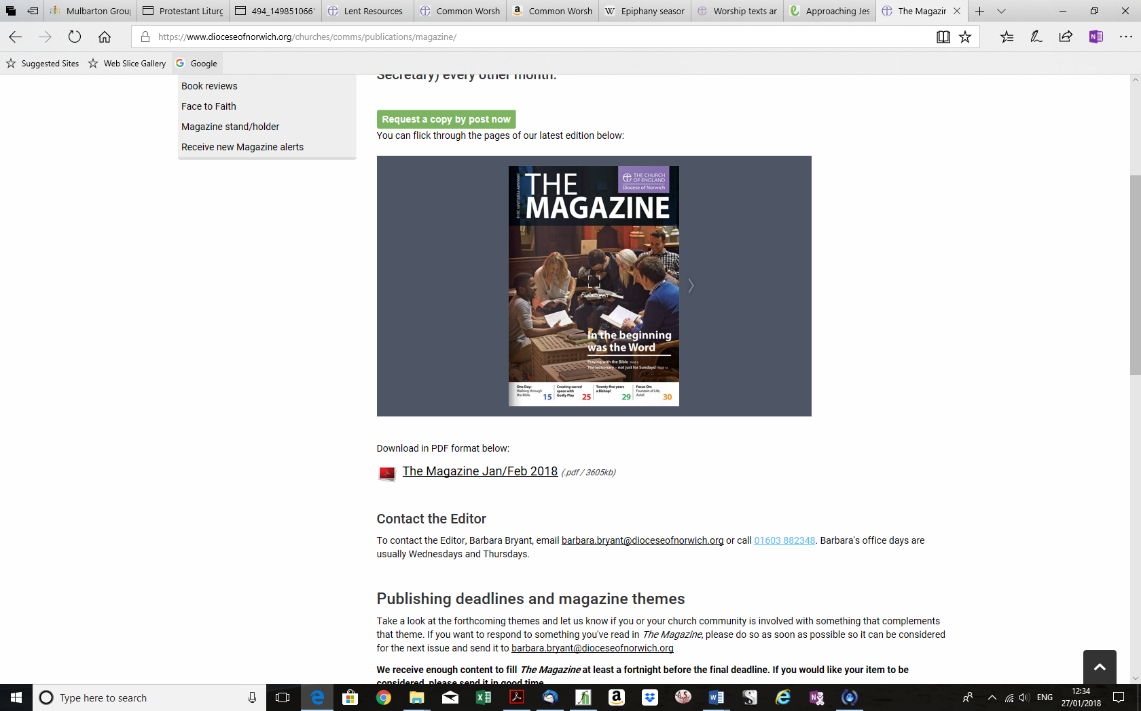1141x711 pixels.
Task: Set these tabs aside
Action: click(x=33, y=11)
